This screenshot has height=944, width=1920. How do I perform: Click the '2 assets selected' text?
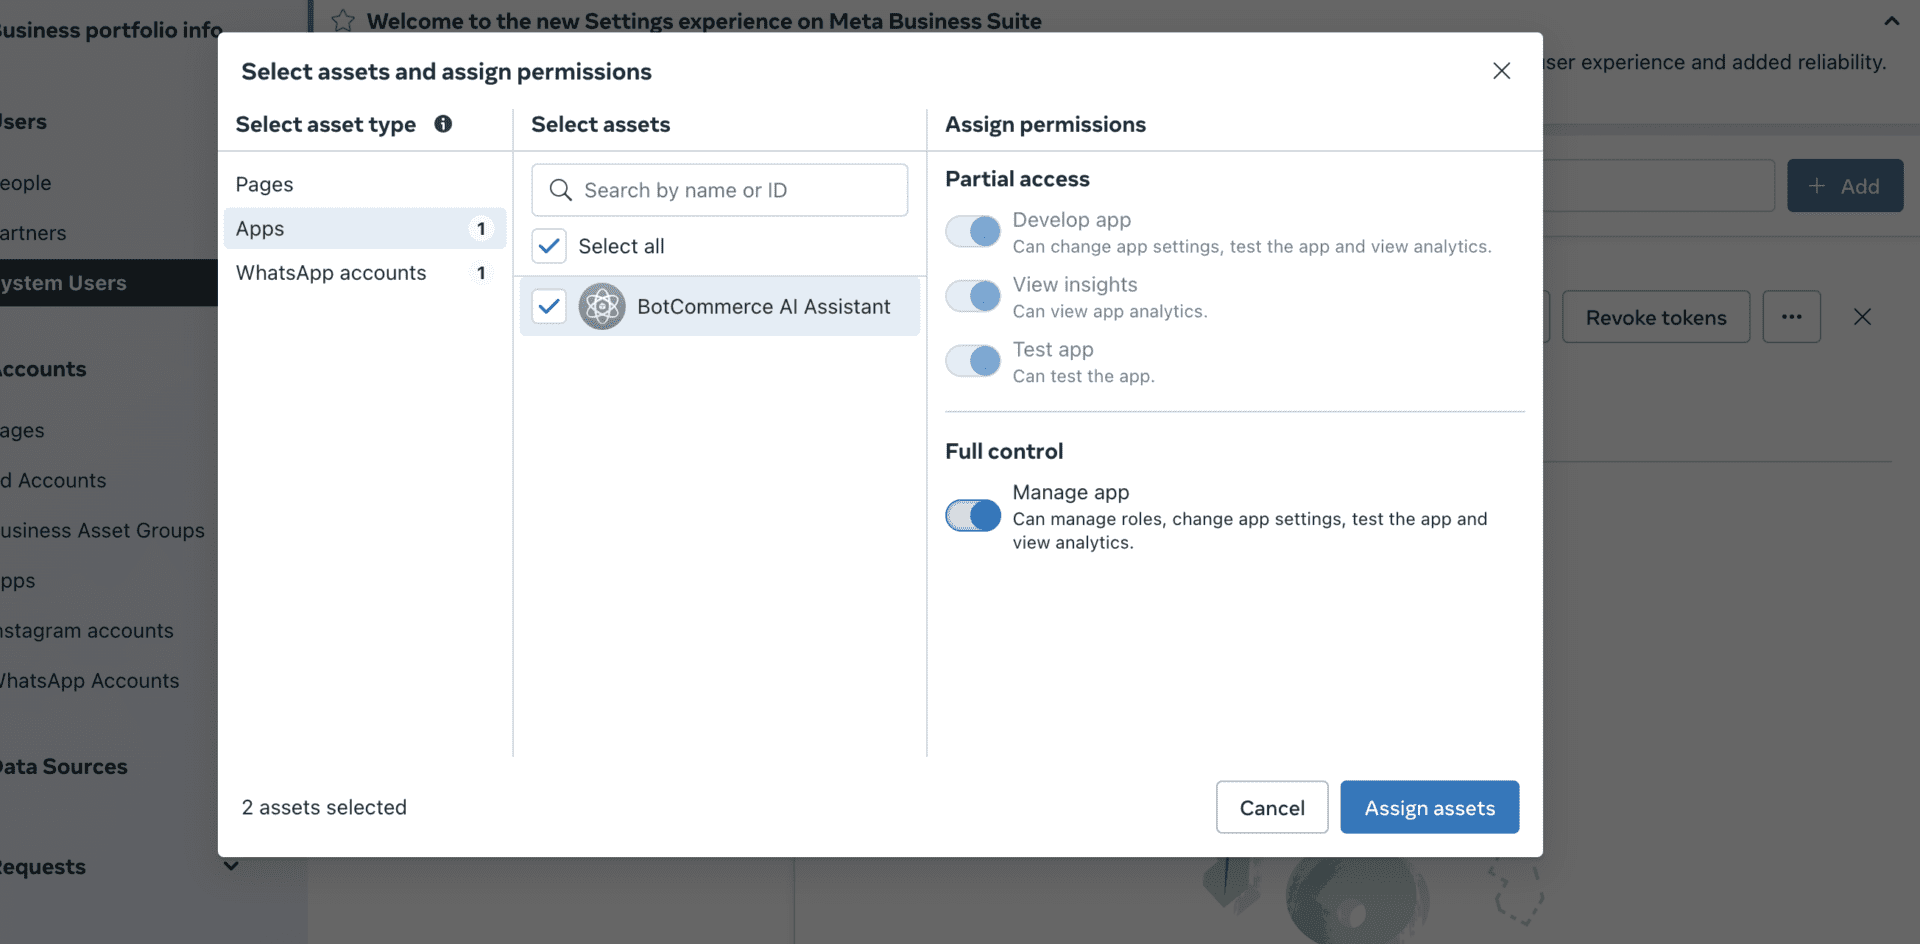324,807
